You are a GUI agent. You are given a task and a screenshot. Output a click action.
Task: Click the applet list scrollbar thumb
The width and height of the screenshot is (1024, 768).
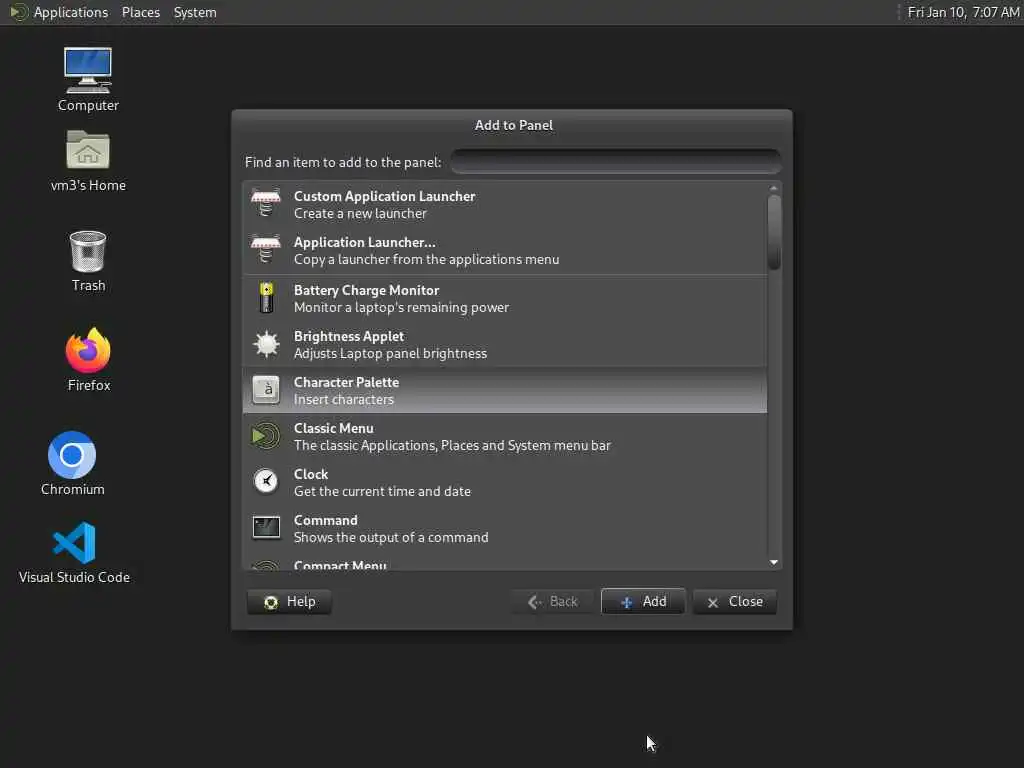click(774, 232)
